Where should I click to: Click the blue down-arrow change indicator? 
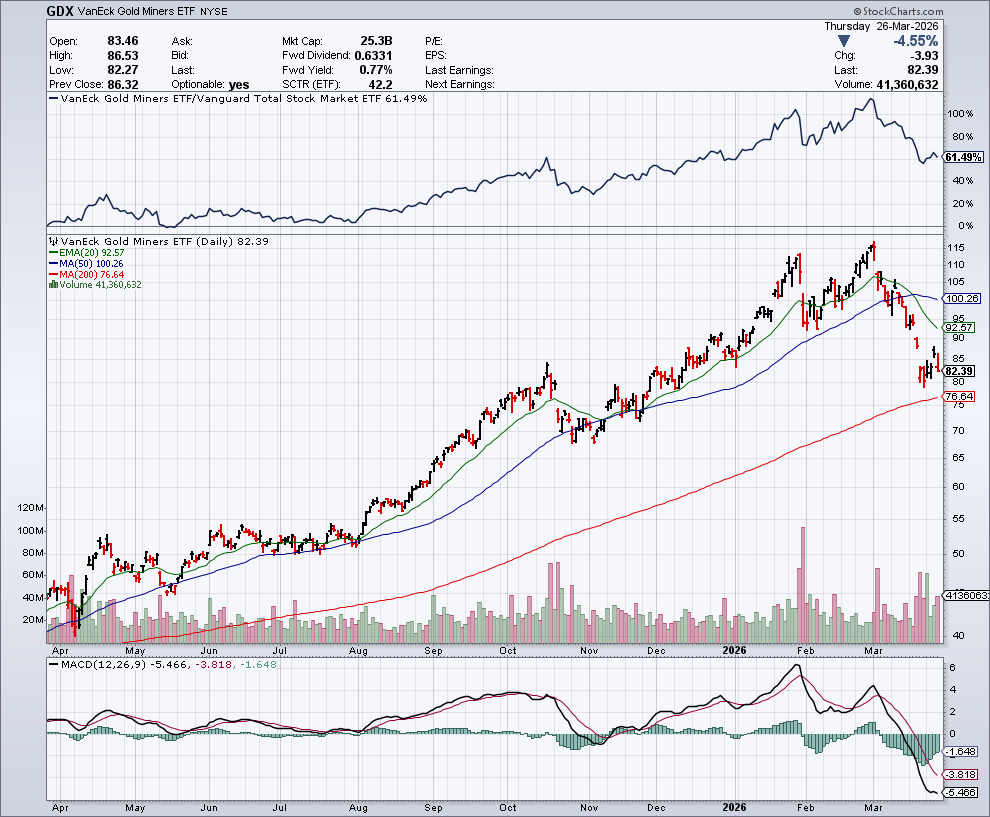pyautogui.click(x=844, y=41)
